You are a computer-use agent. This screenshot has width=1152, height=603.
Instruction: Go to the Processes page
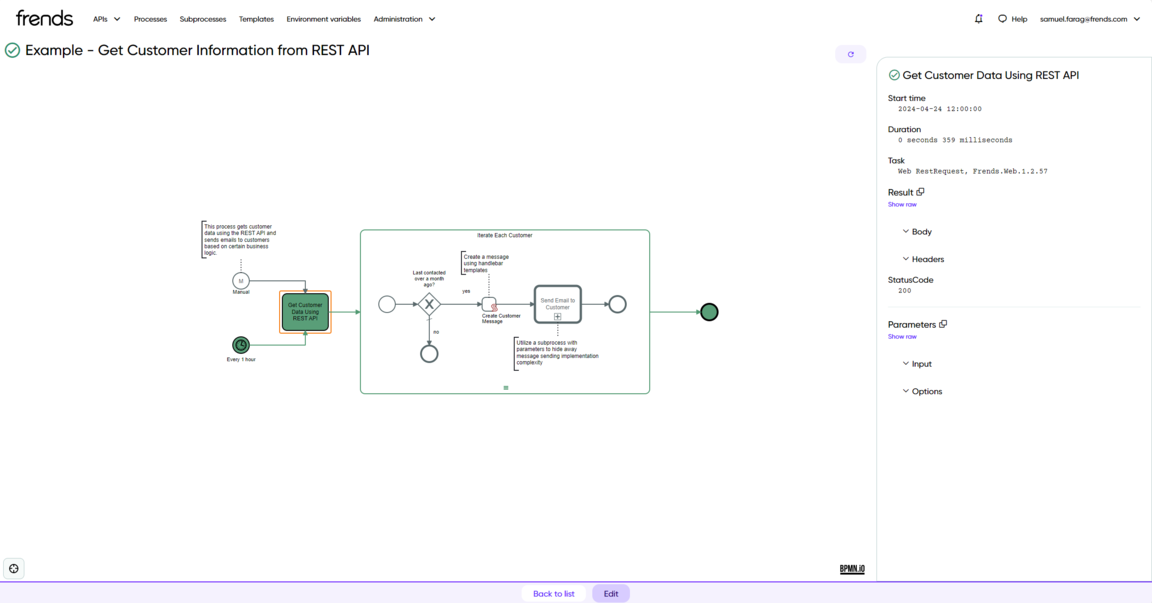click(150, 19)
